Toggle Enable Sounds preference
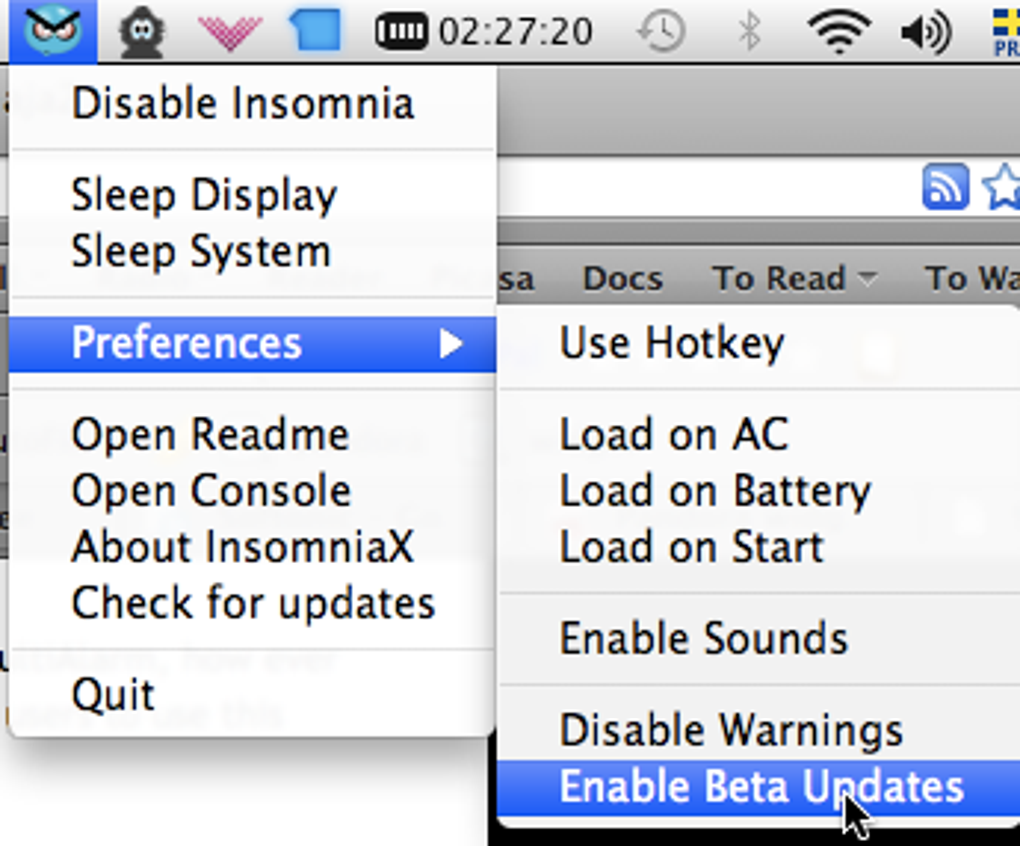This screenshot has width=1020, height=846. [703, 639]
